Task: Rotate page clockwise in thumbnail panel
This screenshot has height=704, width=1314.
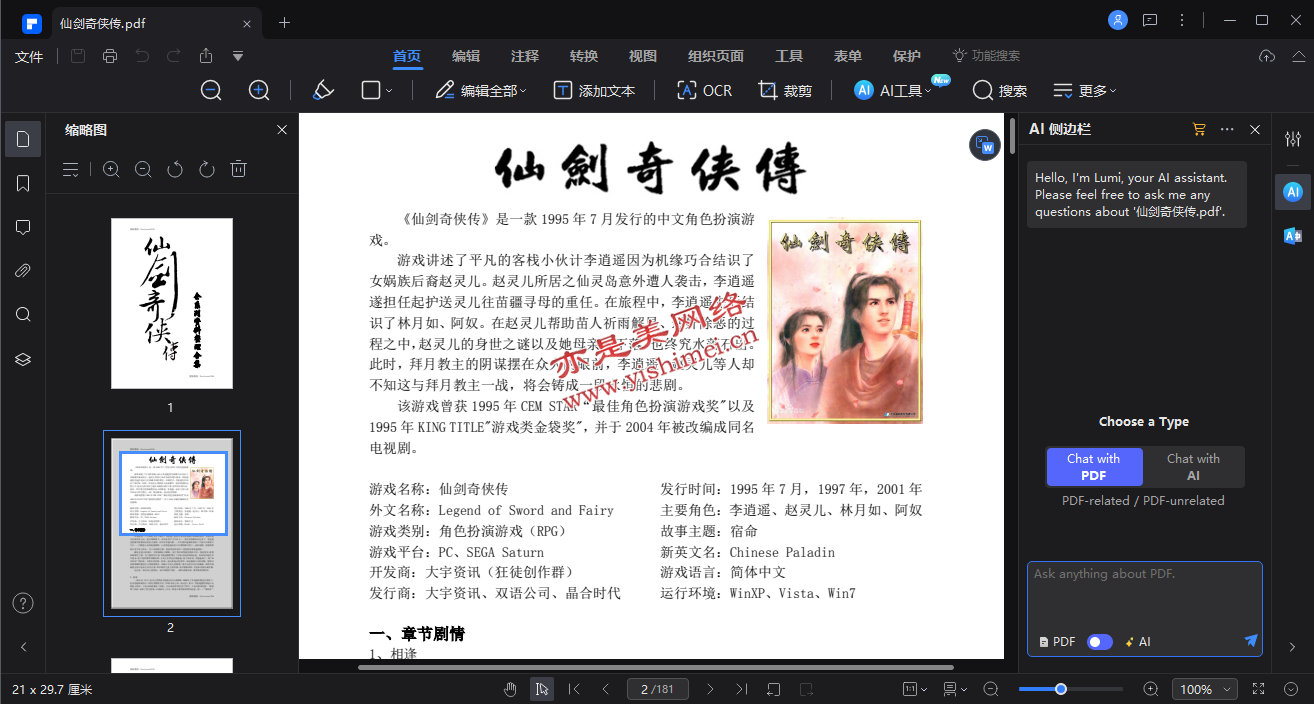Action: (207, 170)
